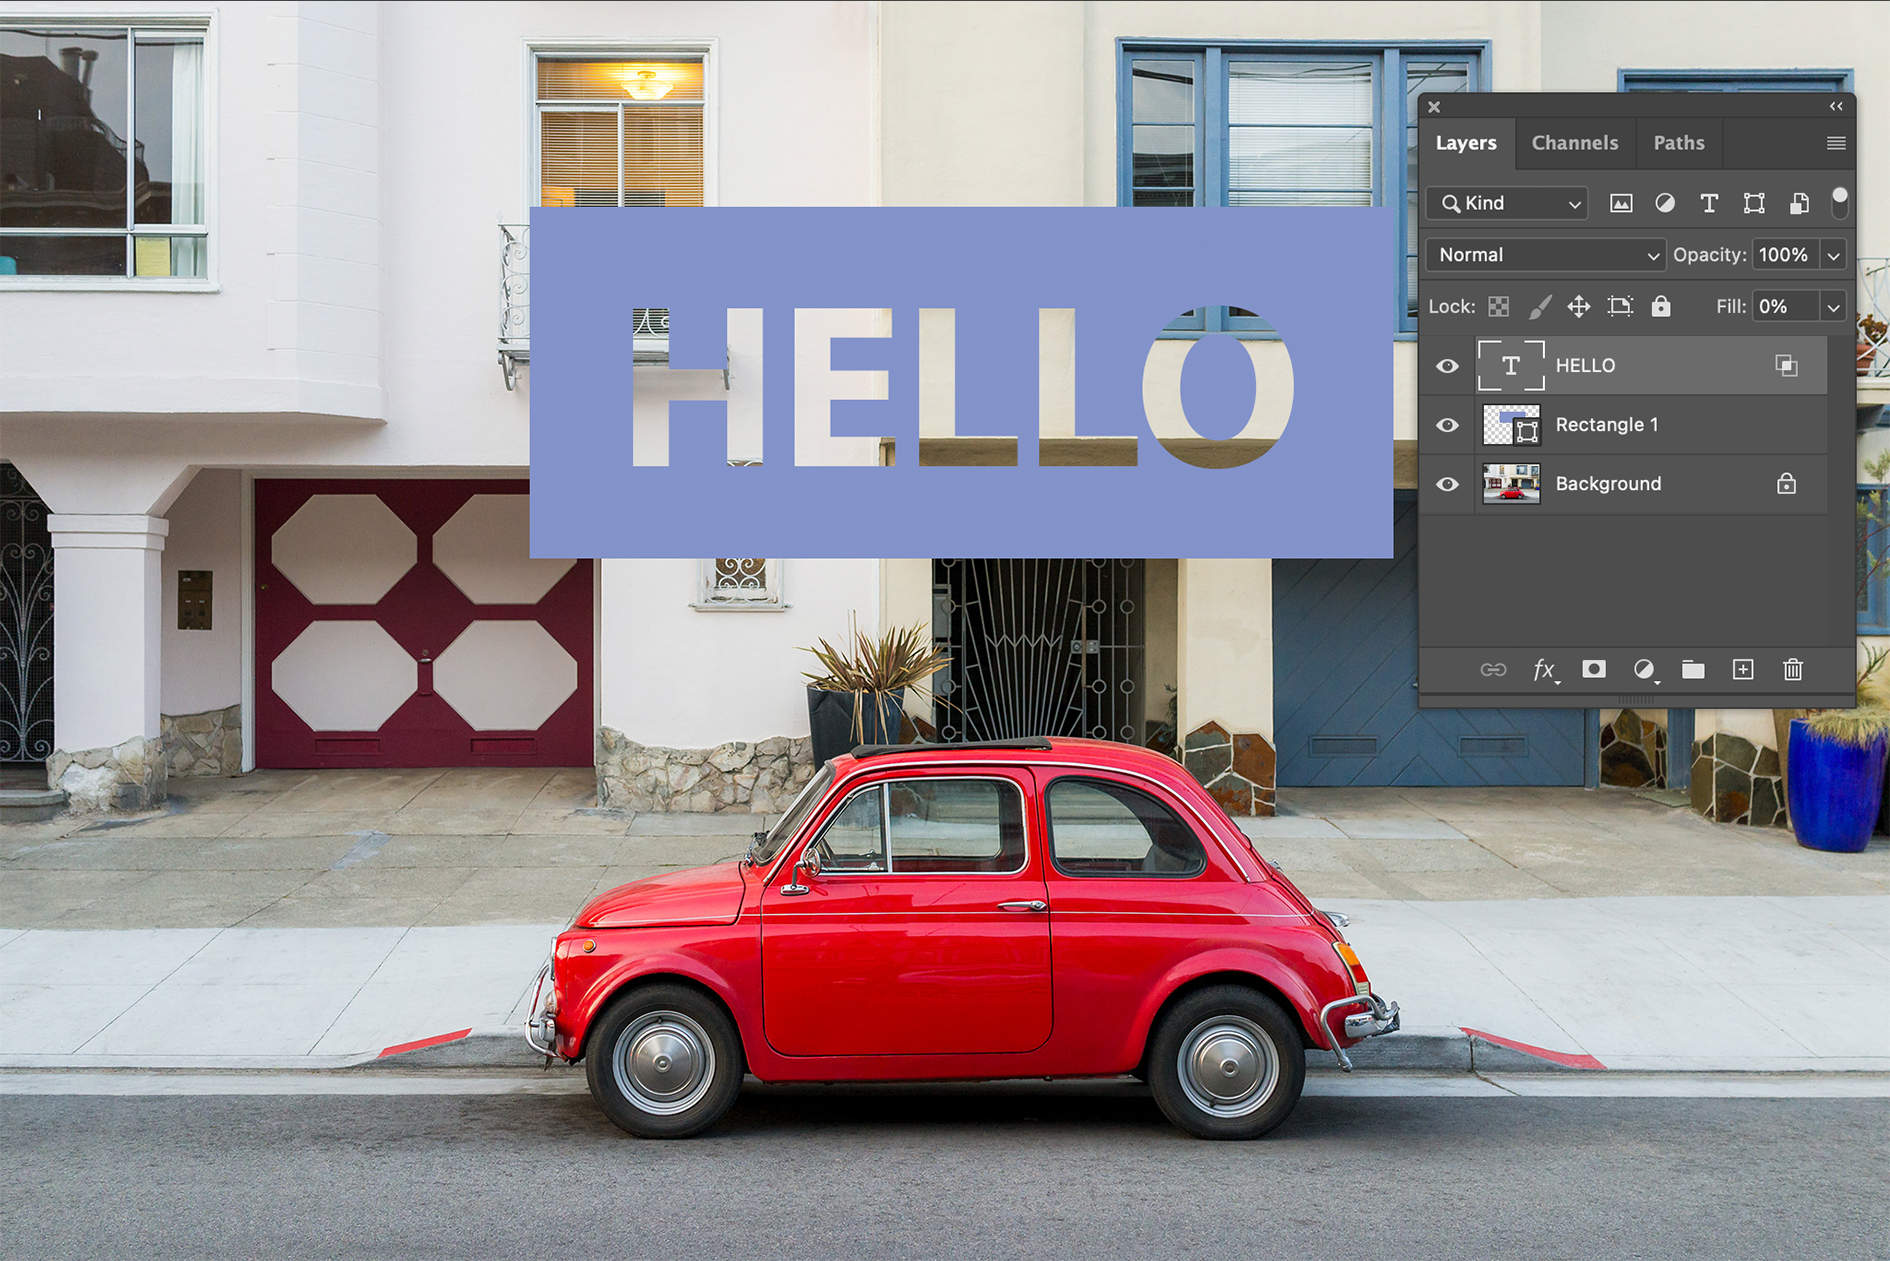1890x1261 pixels.
Task: Open the fx layer style menu
Action: click(1545, 669)
